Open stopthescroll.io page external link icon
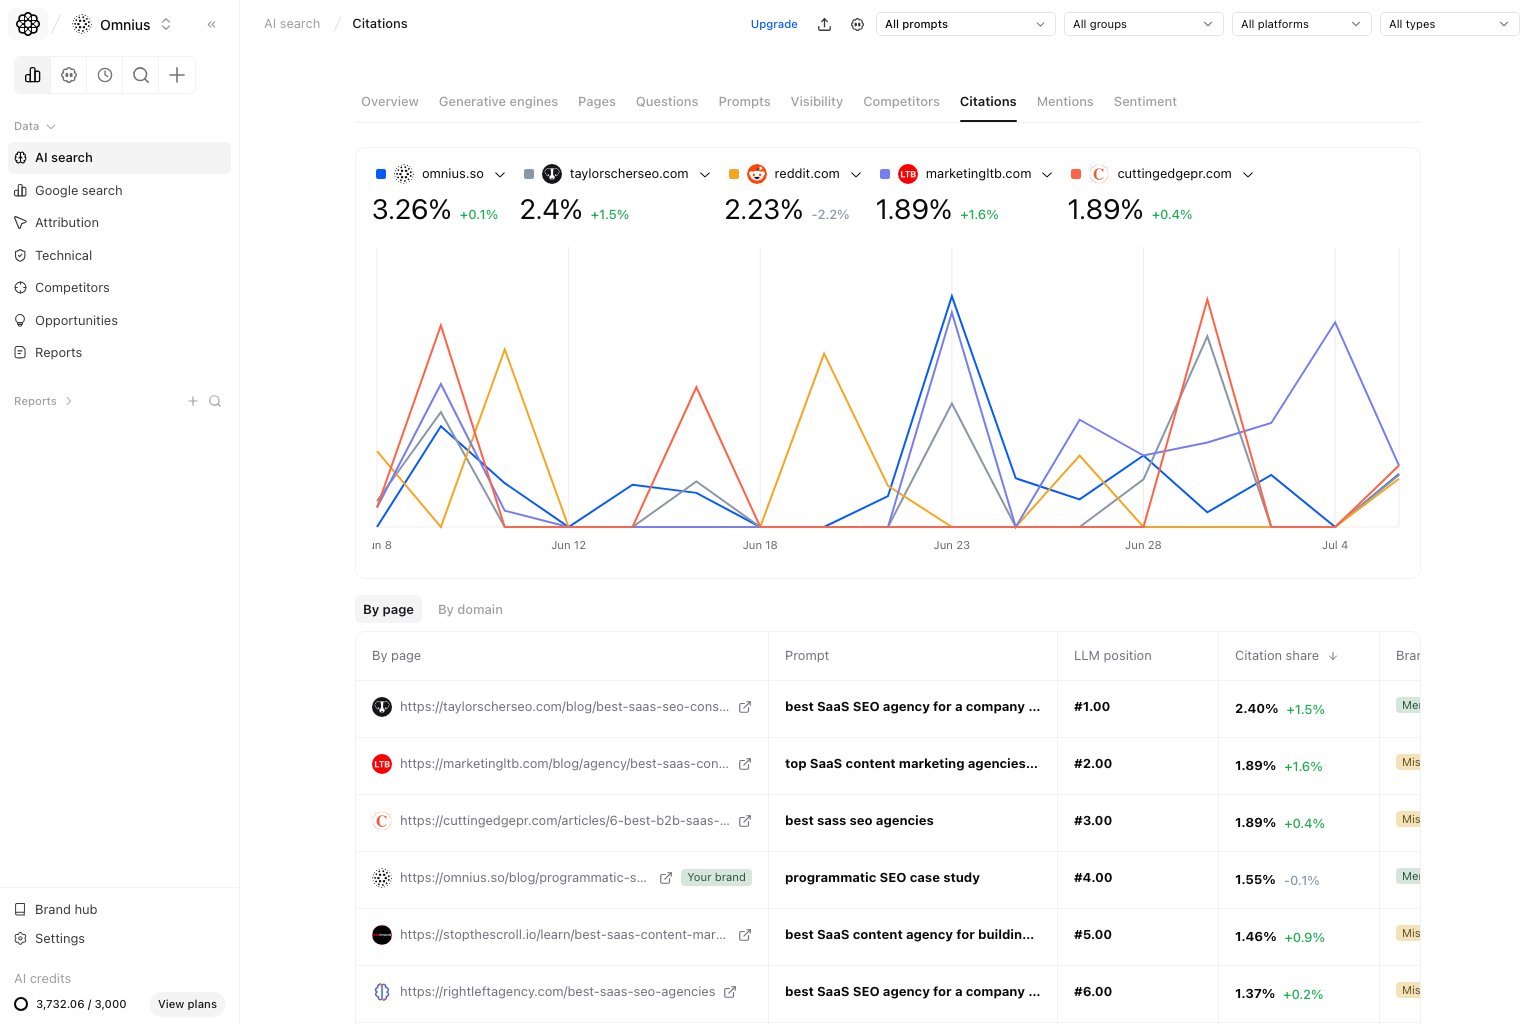Viewport: 1536px width, 1024px height. [x=745, y=935]
